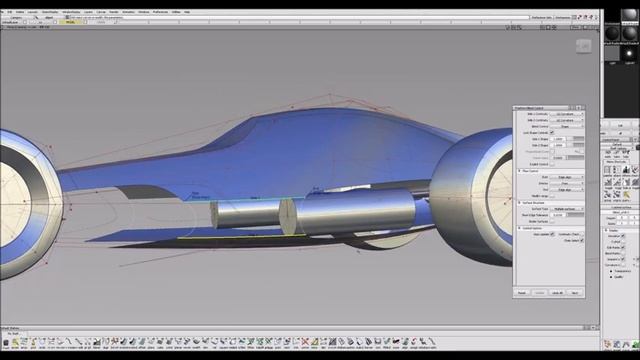Click the view cube icon in the viewport
The image size is (640, 360).
[584, 46]
